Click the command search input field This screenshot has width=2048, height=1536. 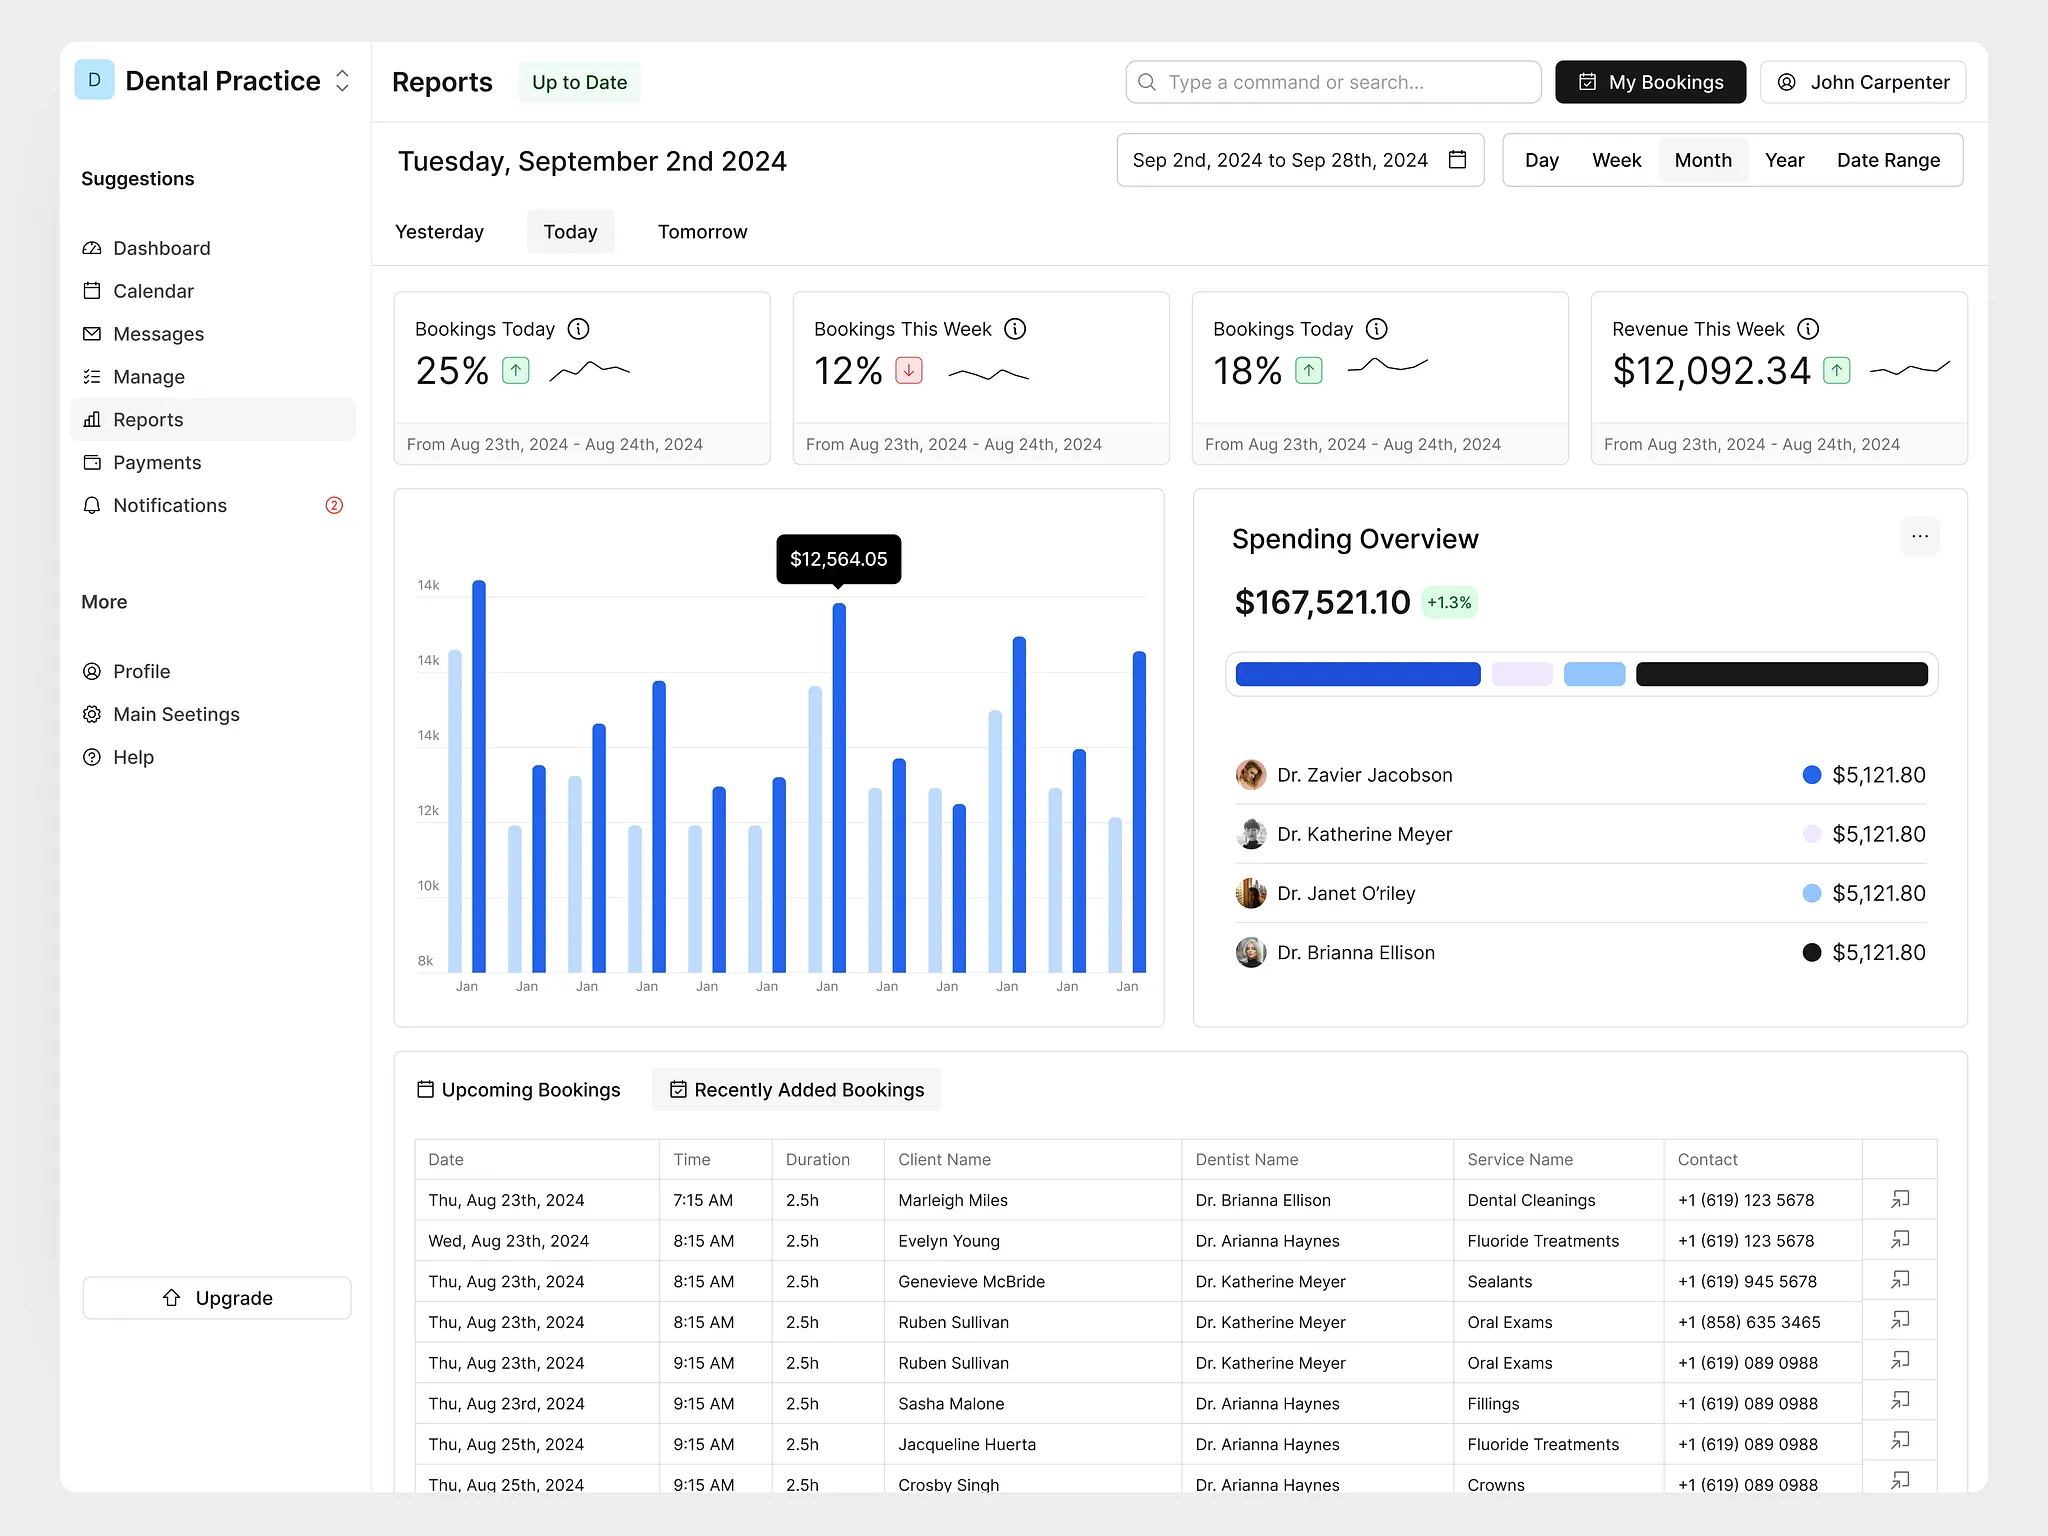pyautogui.click(x=1332, y=82)
